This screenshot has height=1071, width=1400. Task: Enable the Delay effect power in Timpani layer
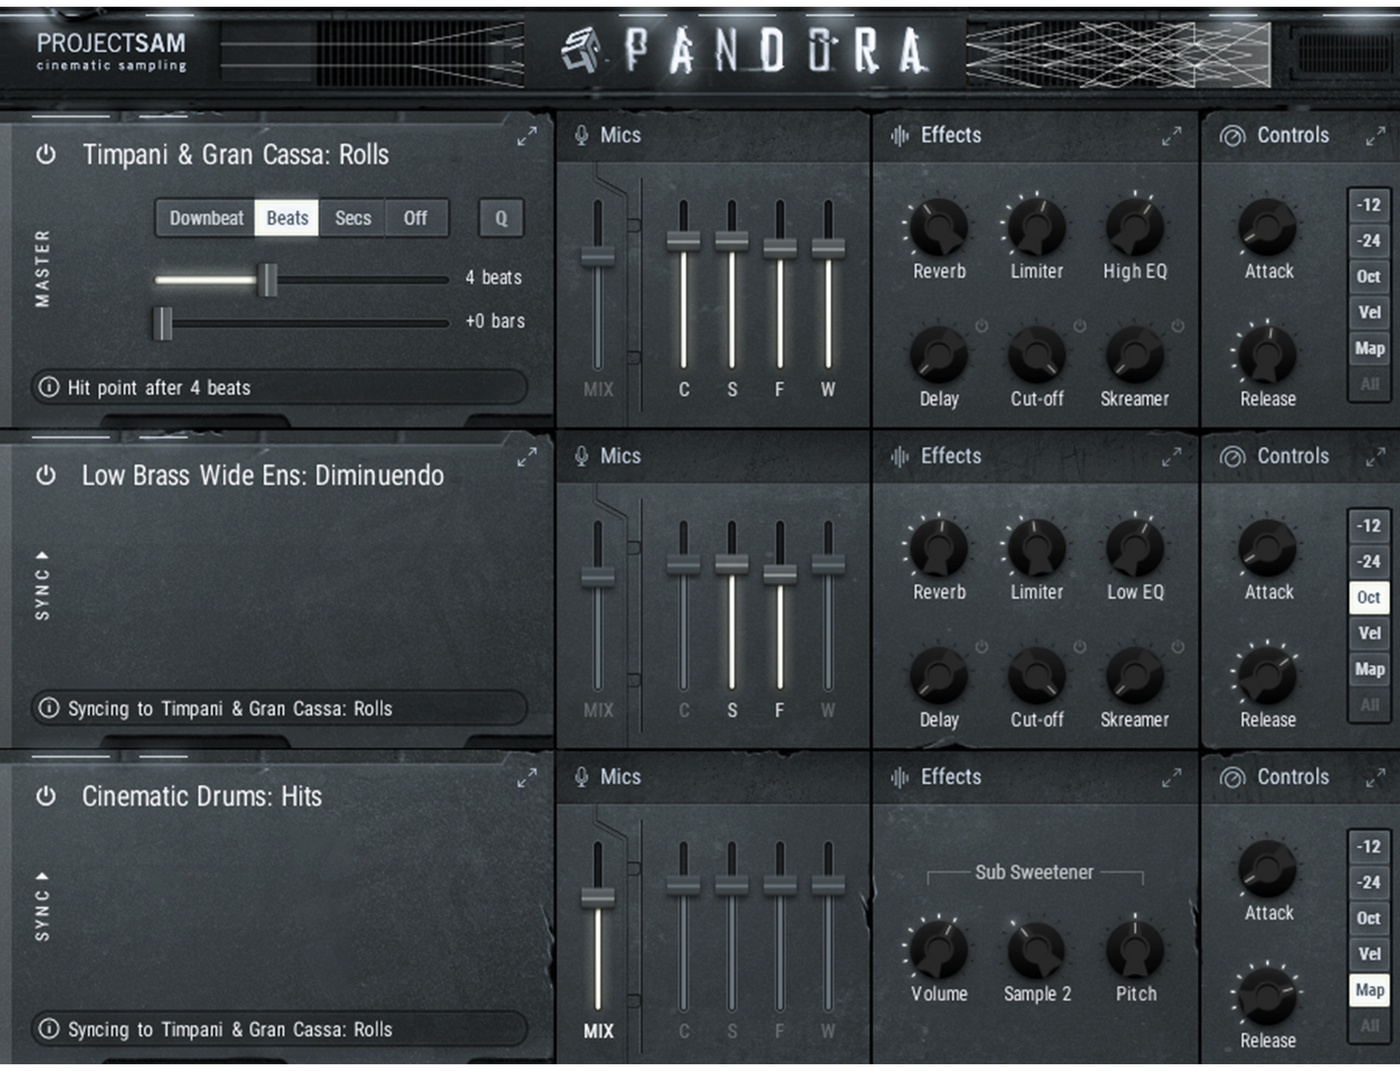(982, 326)
